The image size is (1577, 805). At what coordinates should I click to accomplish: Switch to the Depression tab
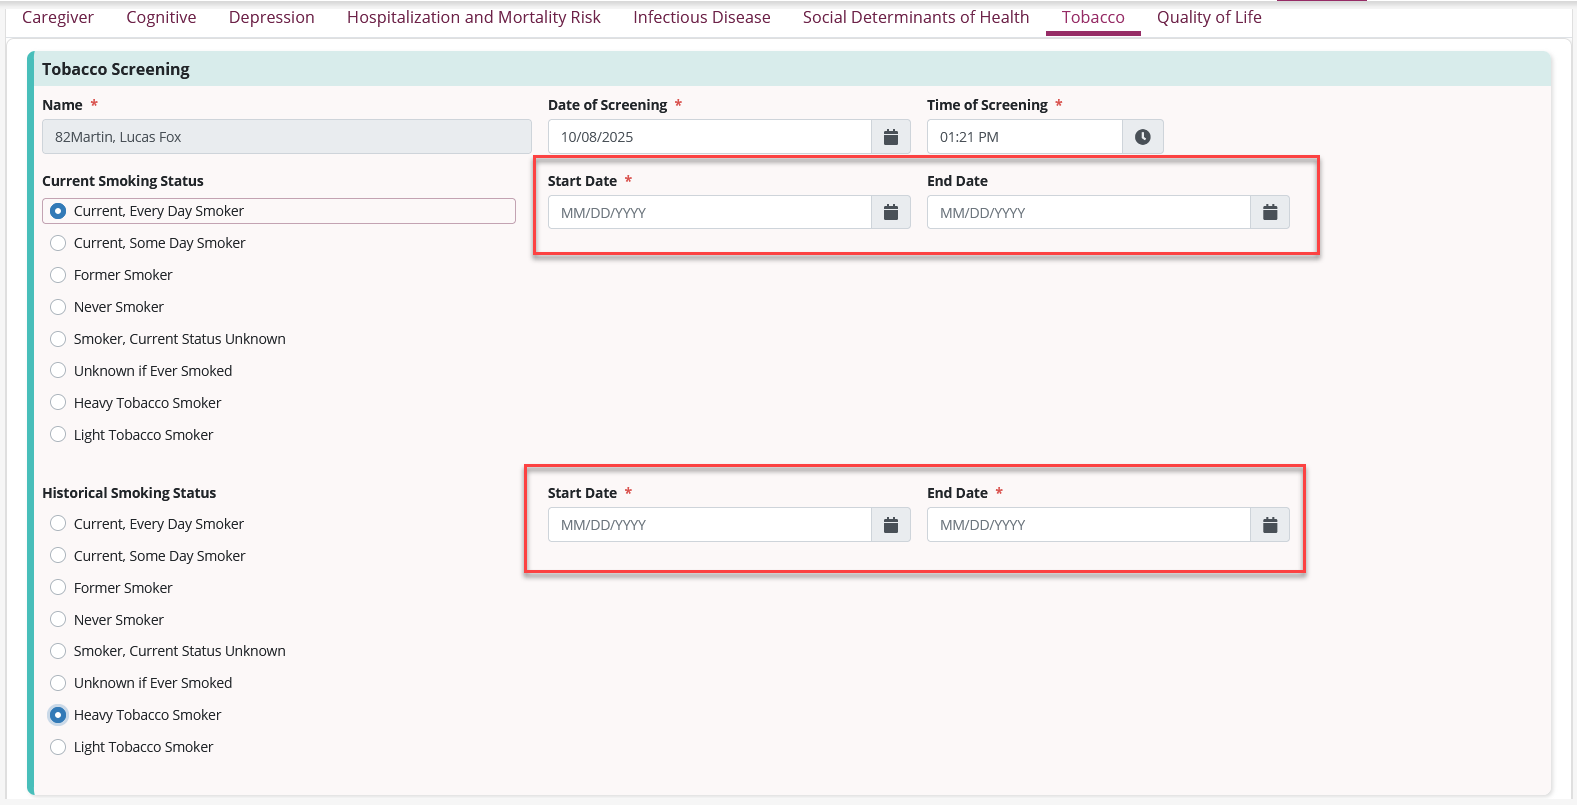pos(271,17)
